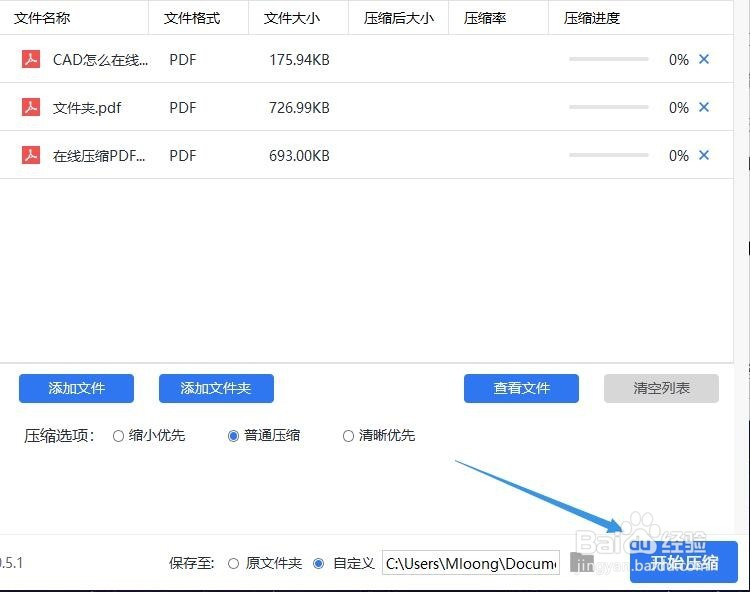Select 普通压缩 compression option

pos(233,436)
